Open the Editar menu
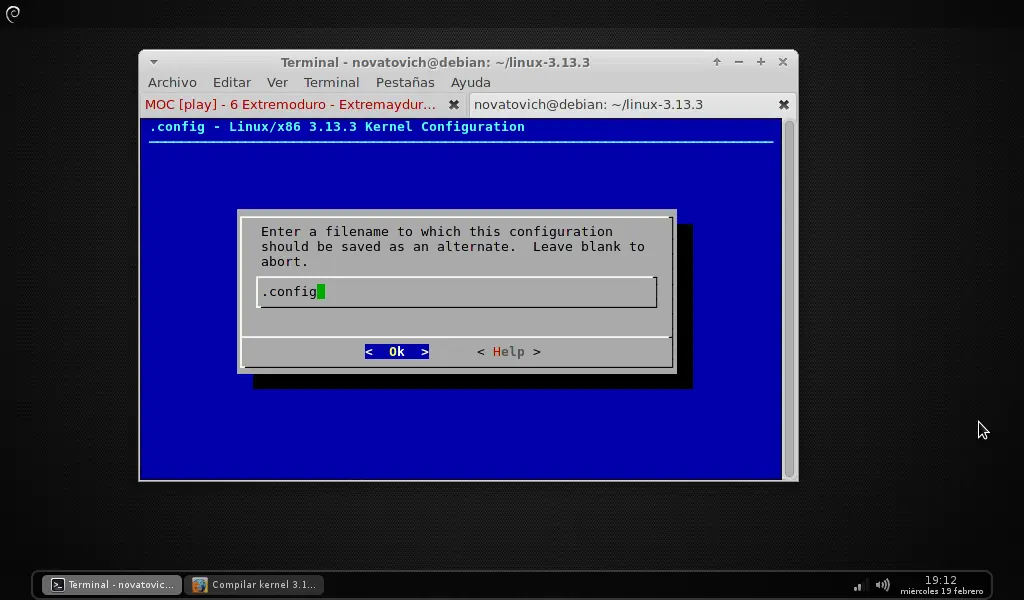The width and height of the screenshot is (1024, 600). click(232, 82)
